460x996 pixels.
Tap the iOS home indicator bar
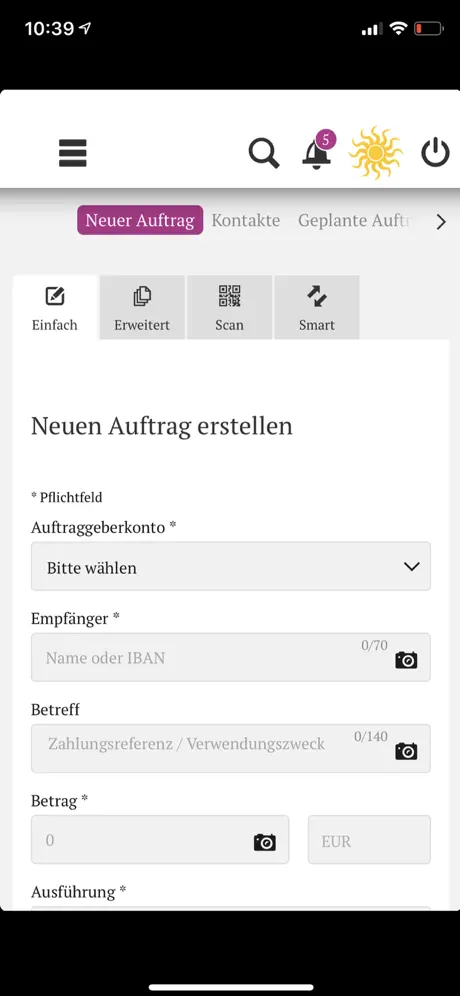(x=230, y=988)
